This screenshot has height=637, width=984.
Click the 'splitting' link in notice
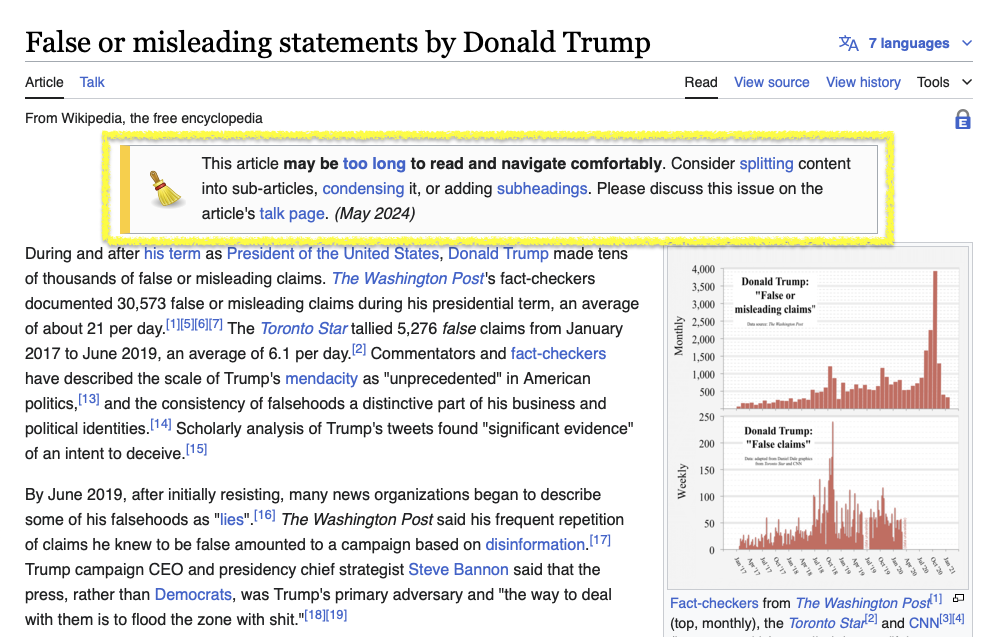coord(766,163)
